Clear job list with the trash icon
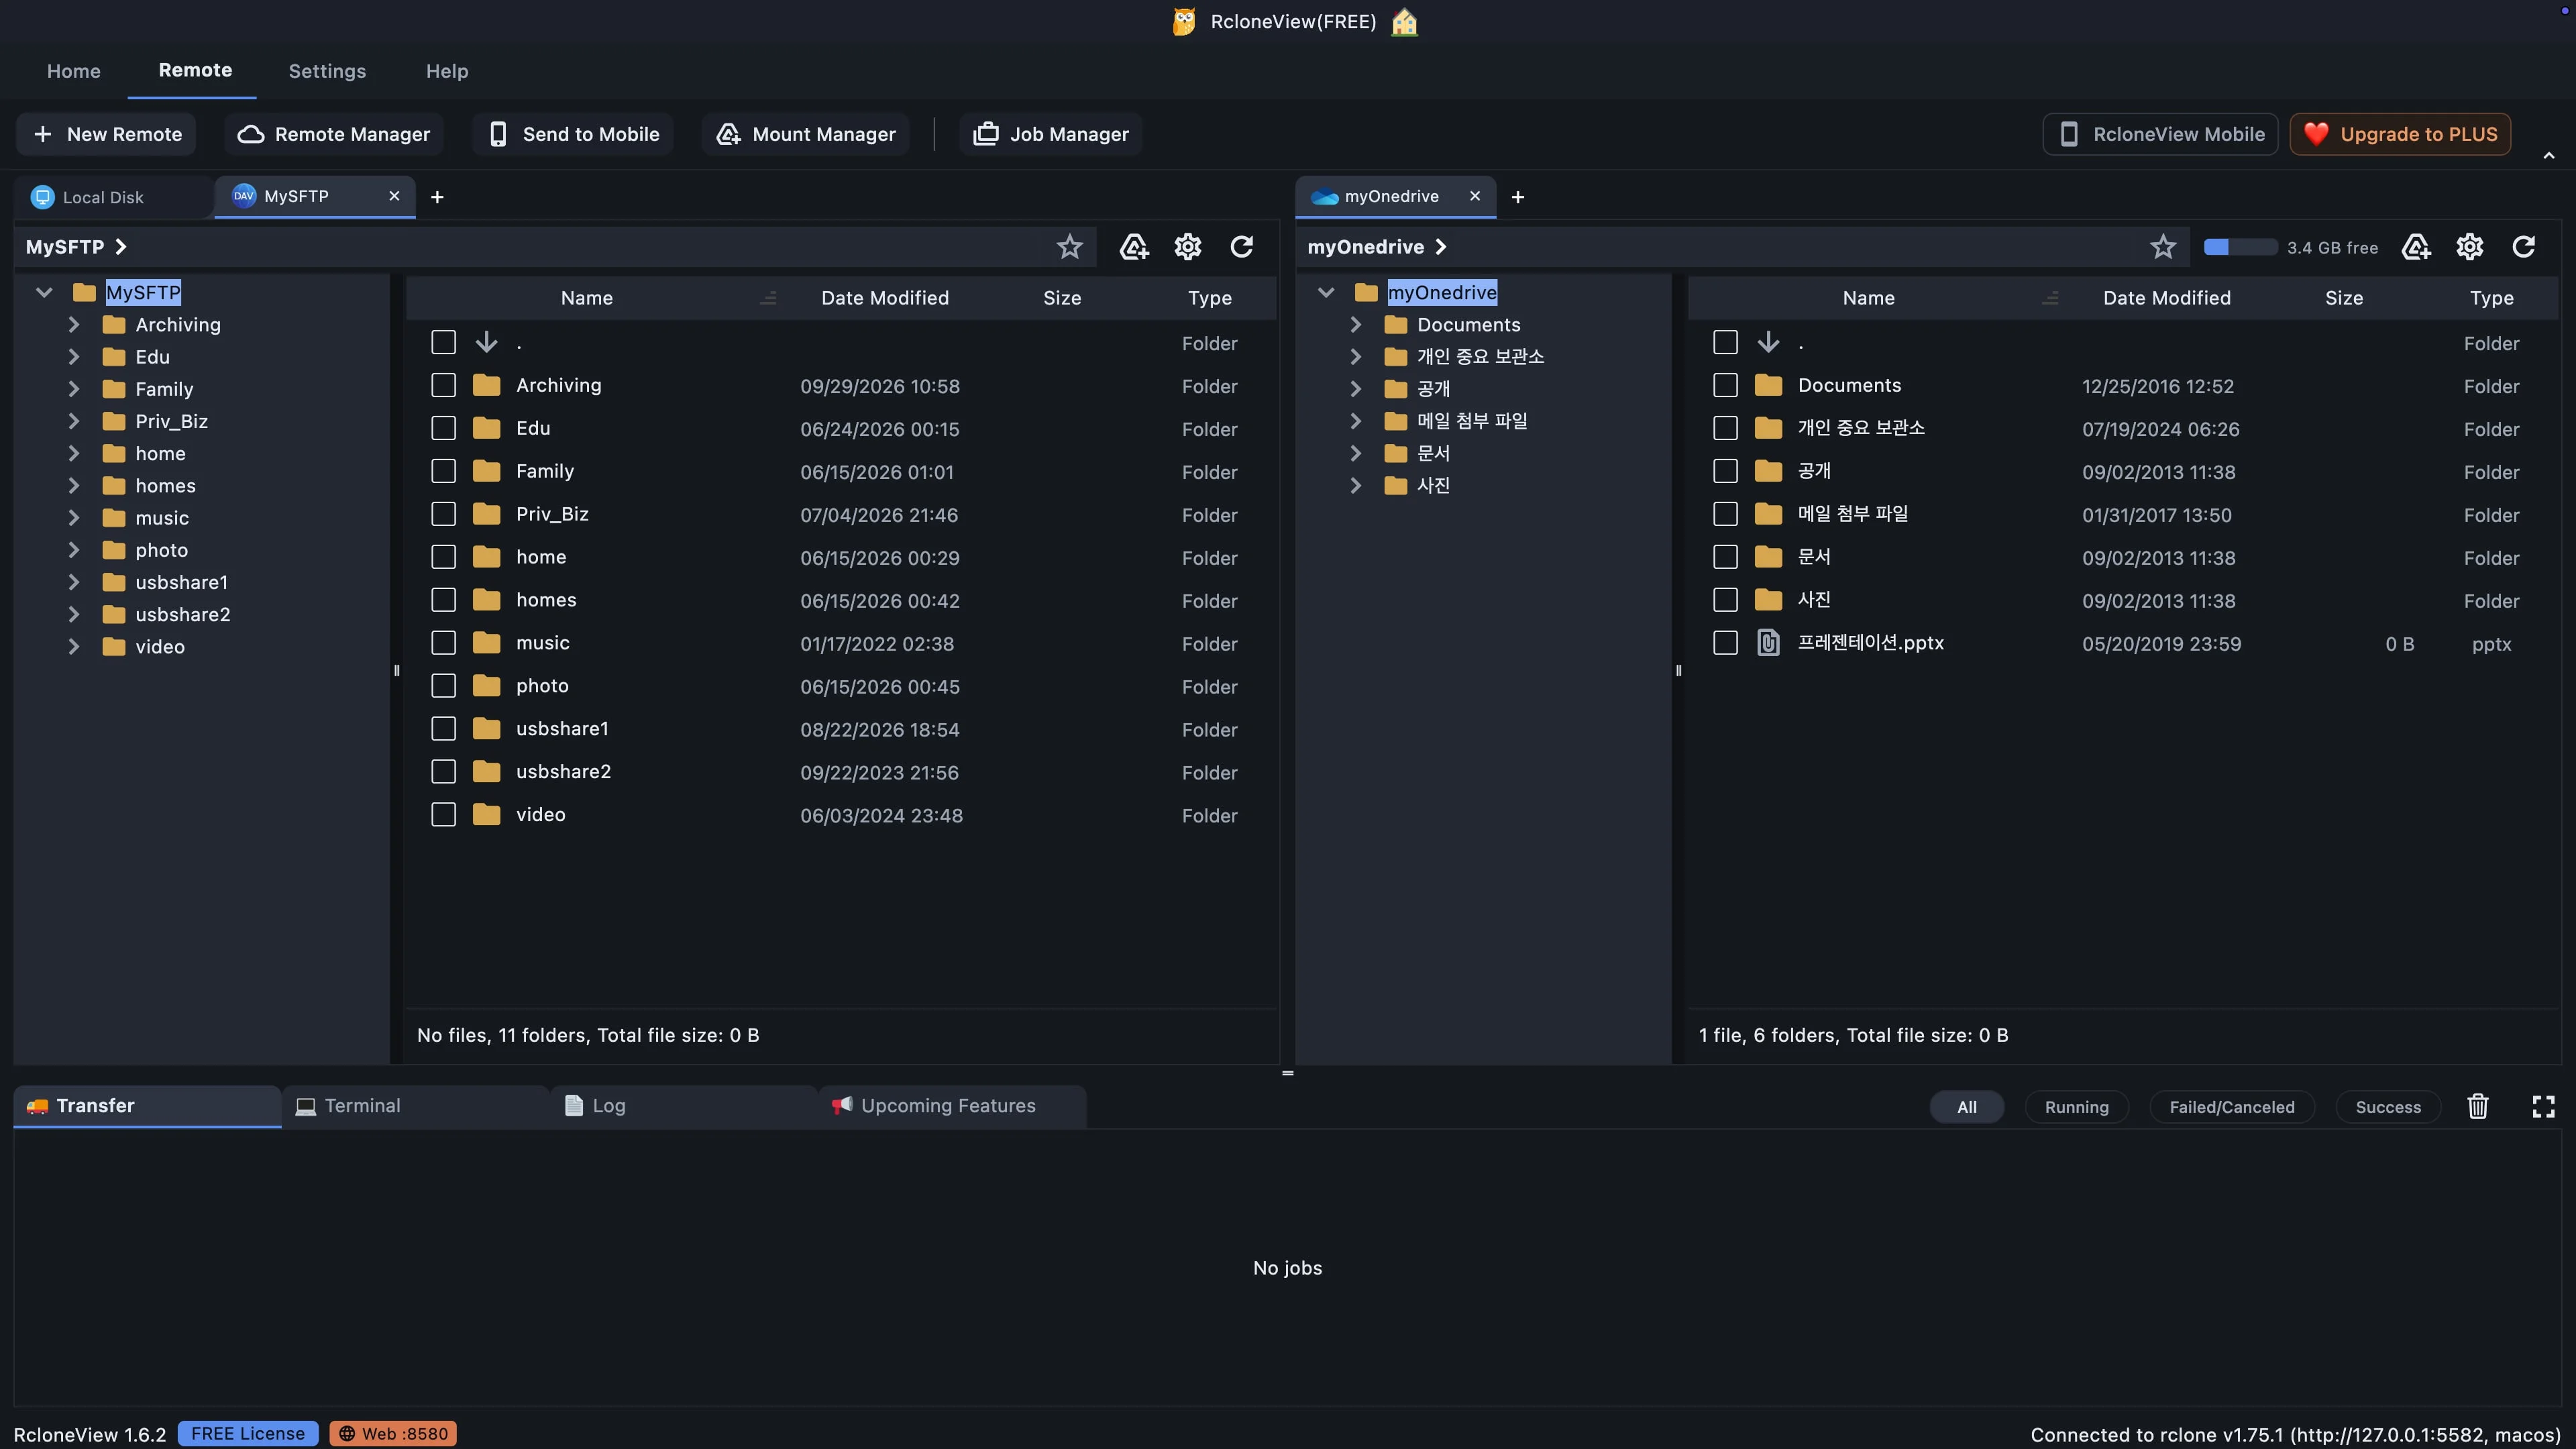Screen dimensions: 2576x1449 (x=2477, y=1106)
